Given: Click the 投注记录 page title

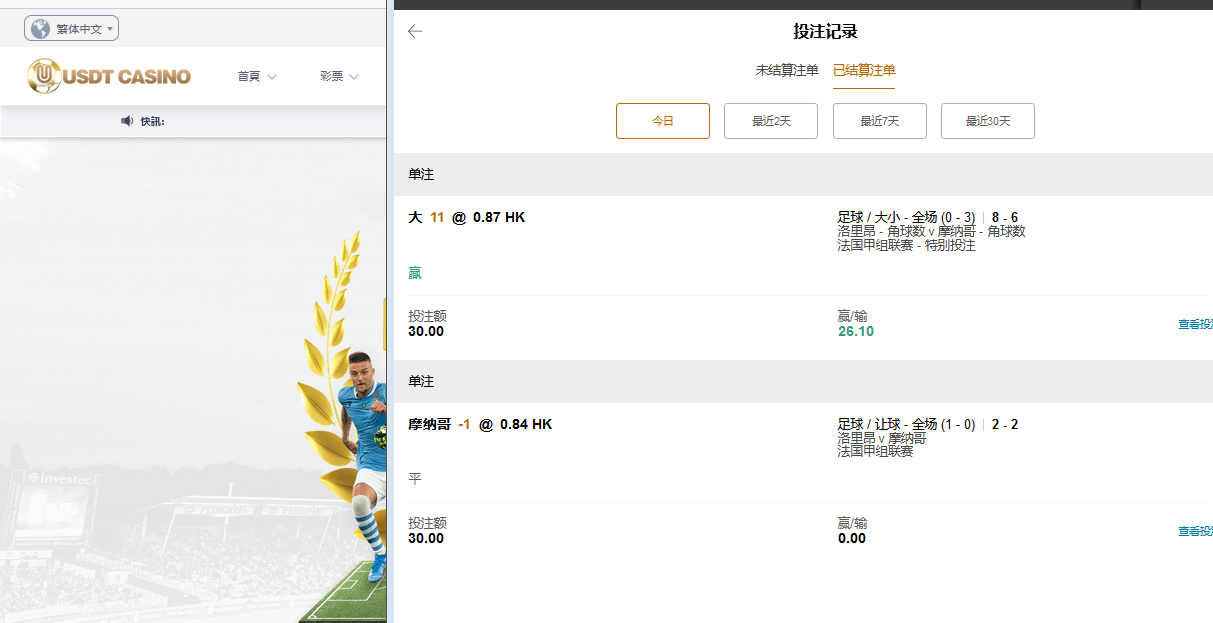Looking at the screenshot, I should click(825, 31).
